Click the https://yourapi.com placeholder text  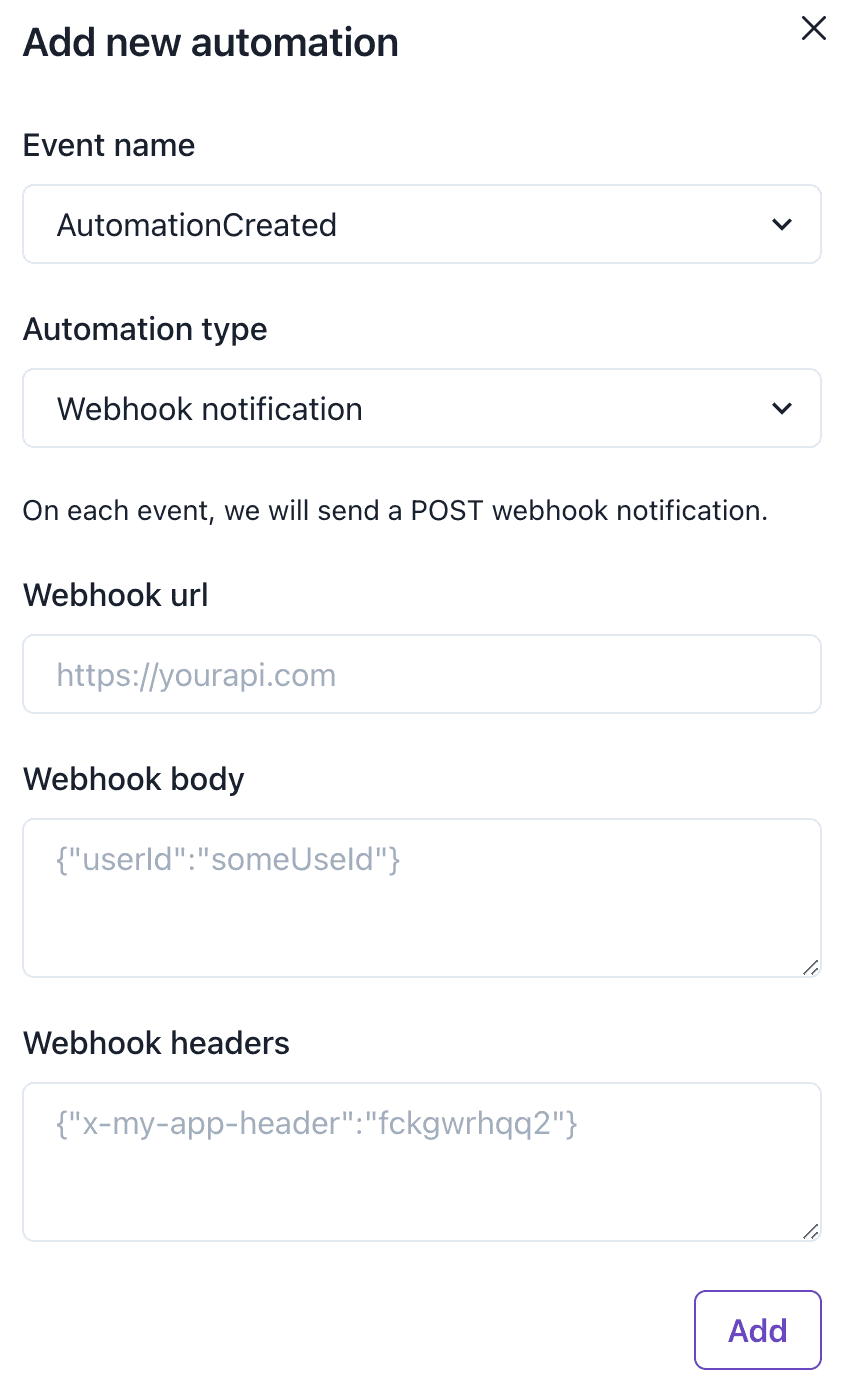[196, 675]
